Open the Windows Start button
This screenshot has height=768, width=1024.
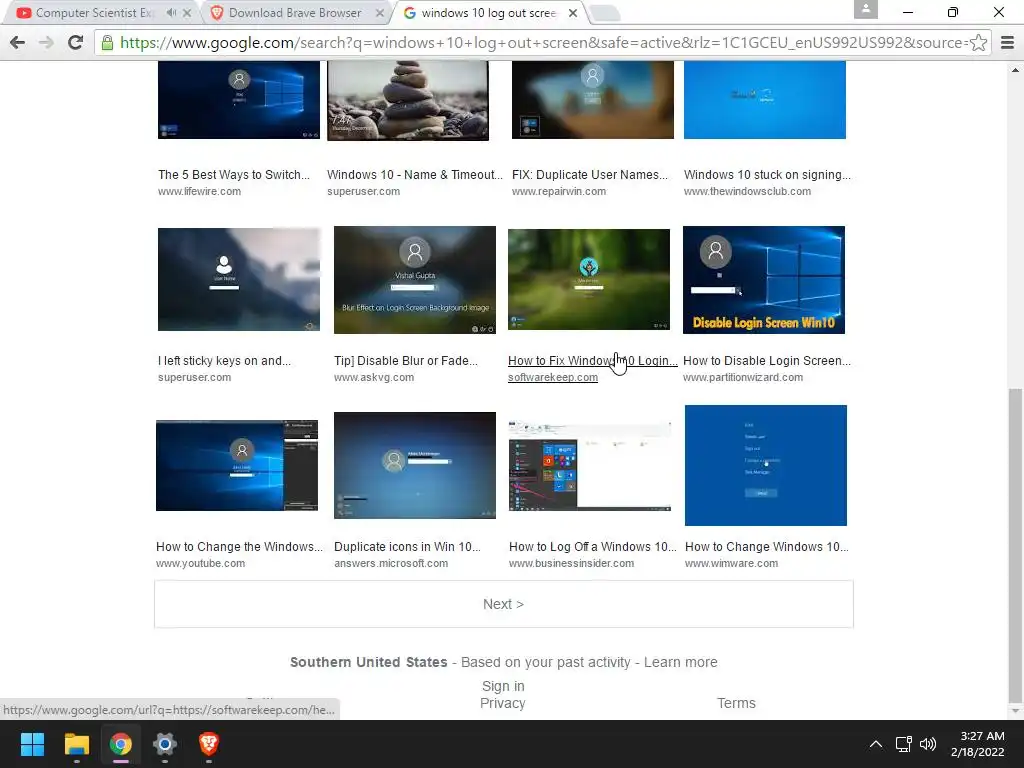(32, 744)
